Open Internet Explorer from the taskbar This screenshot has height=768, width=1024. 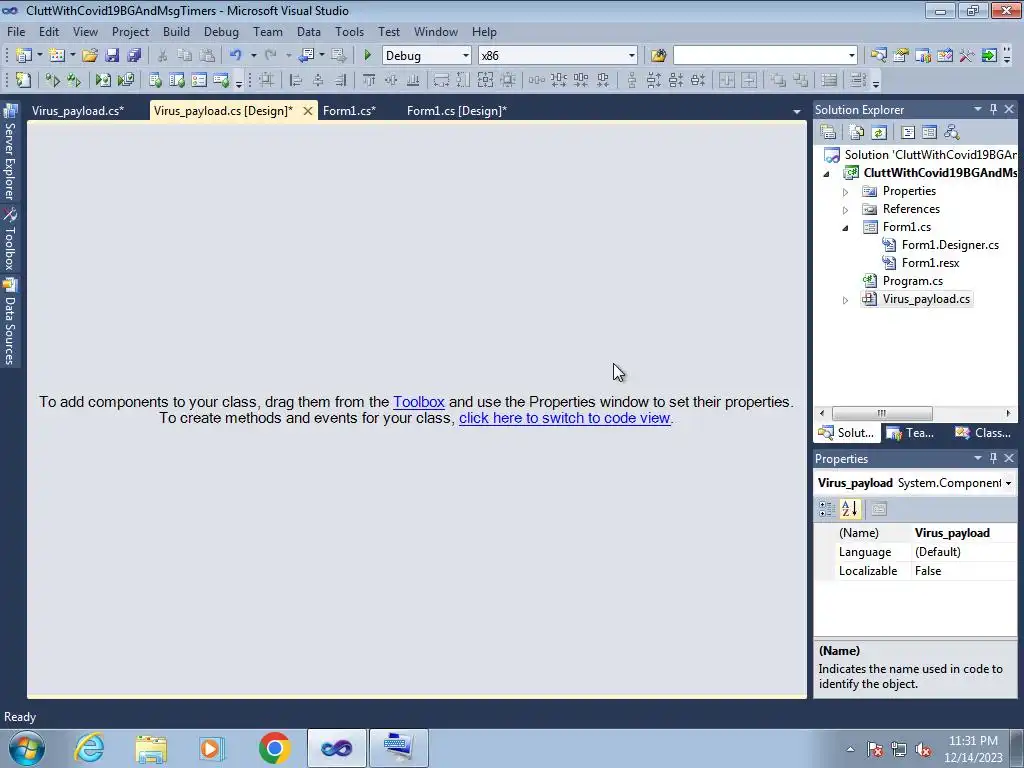89,748
